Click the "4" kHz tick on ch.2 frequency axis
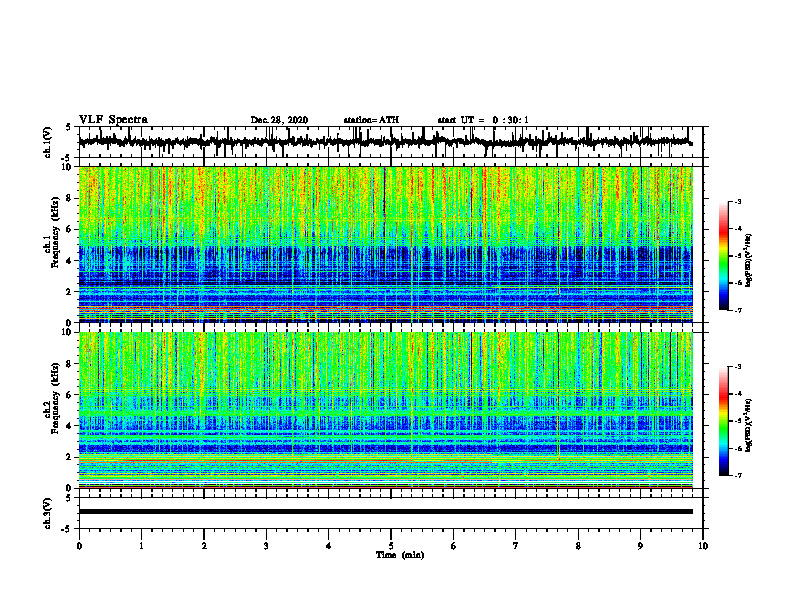The width and height of the screenshot is (792, 612). click(69, 426)
